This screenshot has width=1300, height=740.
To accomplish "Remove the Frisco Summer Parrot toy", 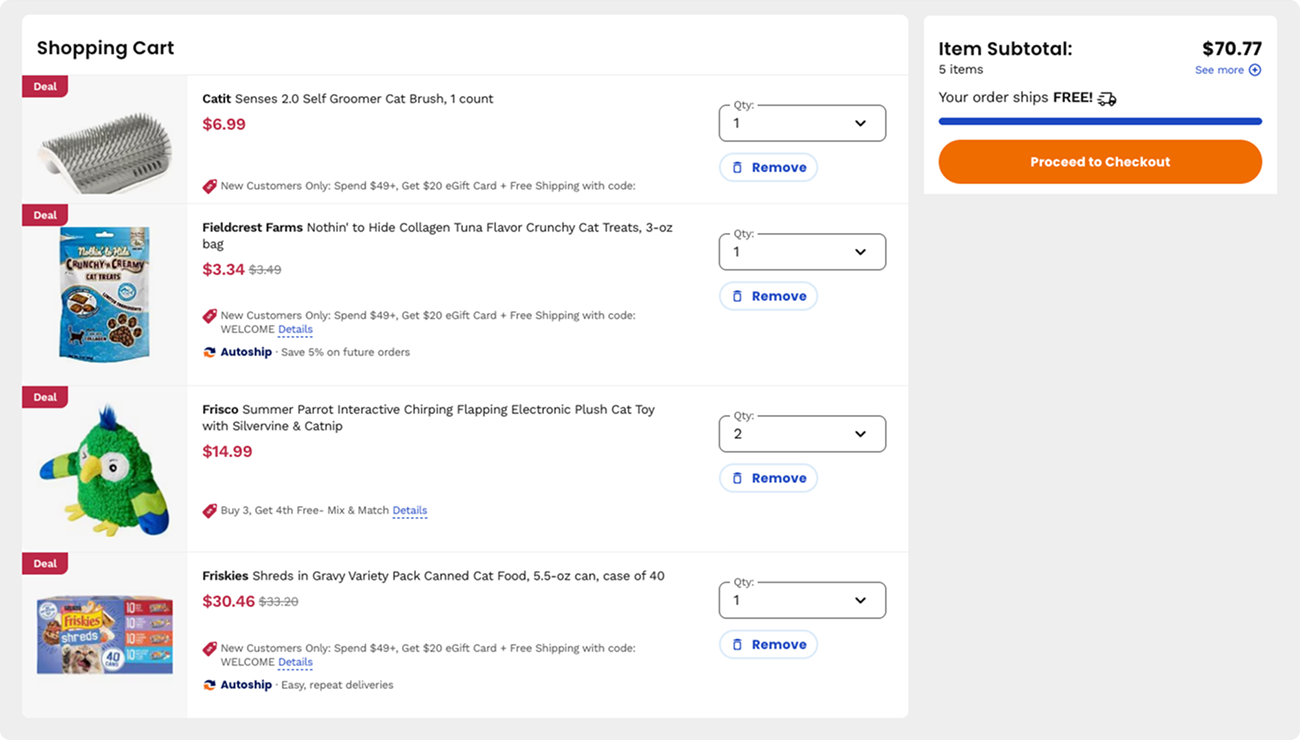I will point(768,478).
